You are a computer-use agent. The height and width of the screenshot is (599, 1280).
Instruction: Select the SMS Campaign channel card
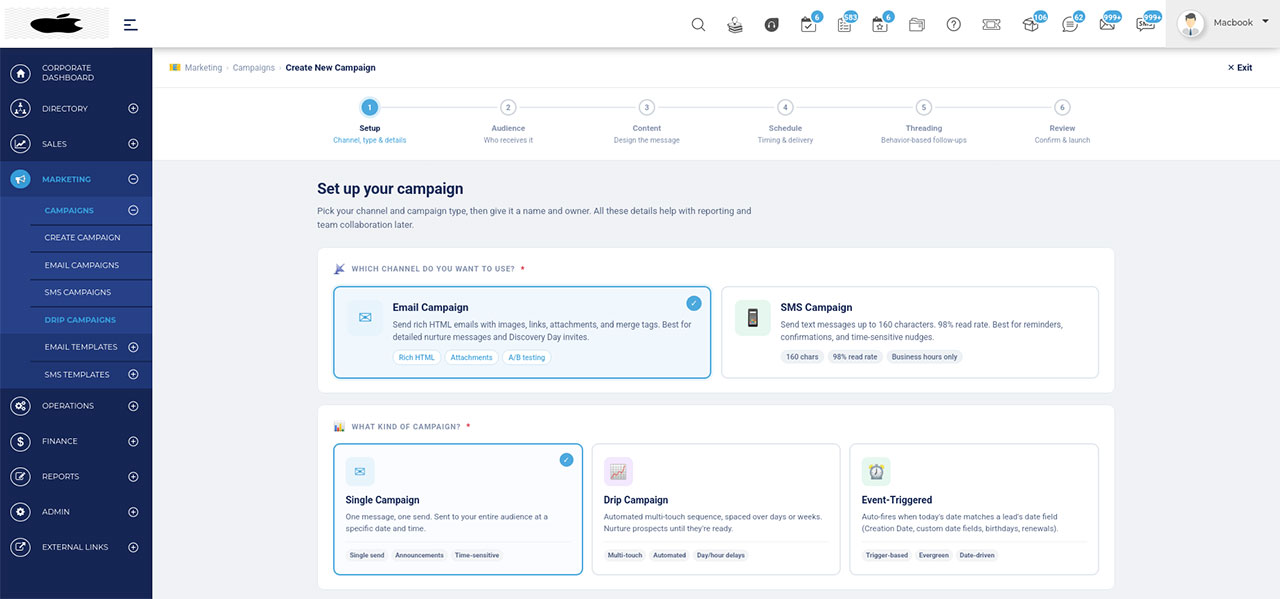[910, 333]
